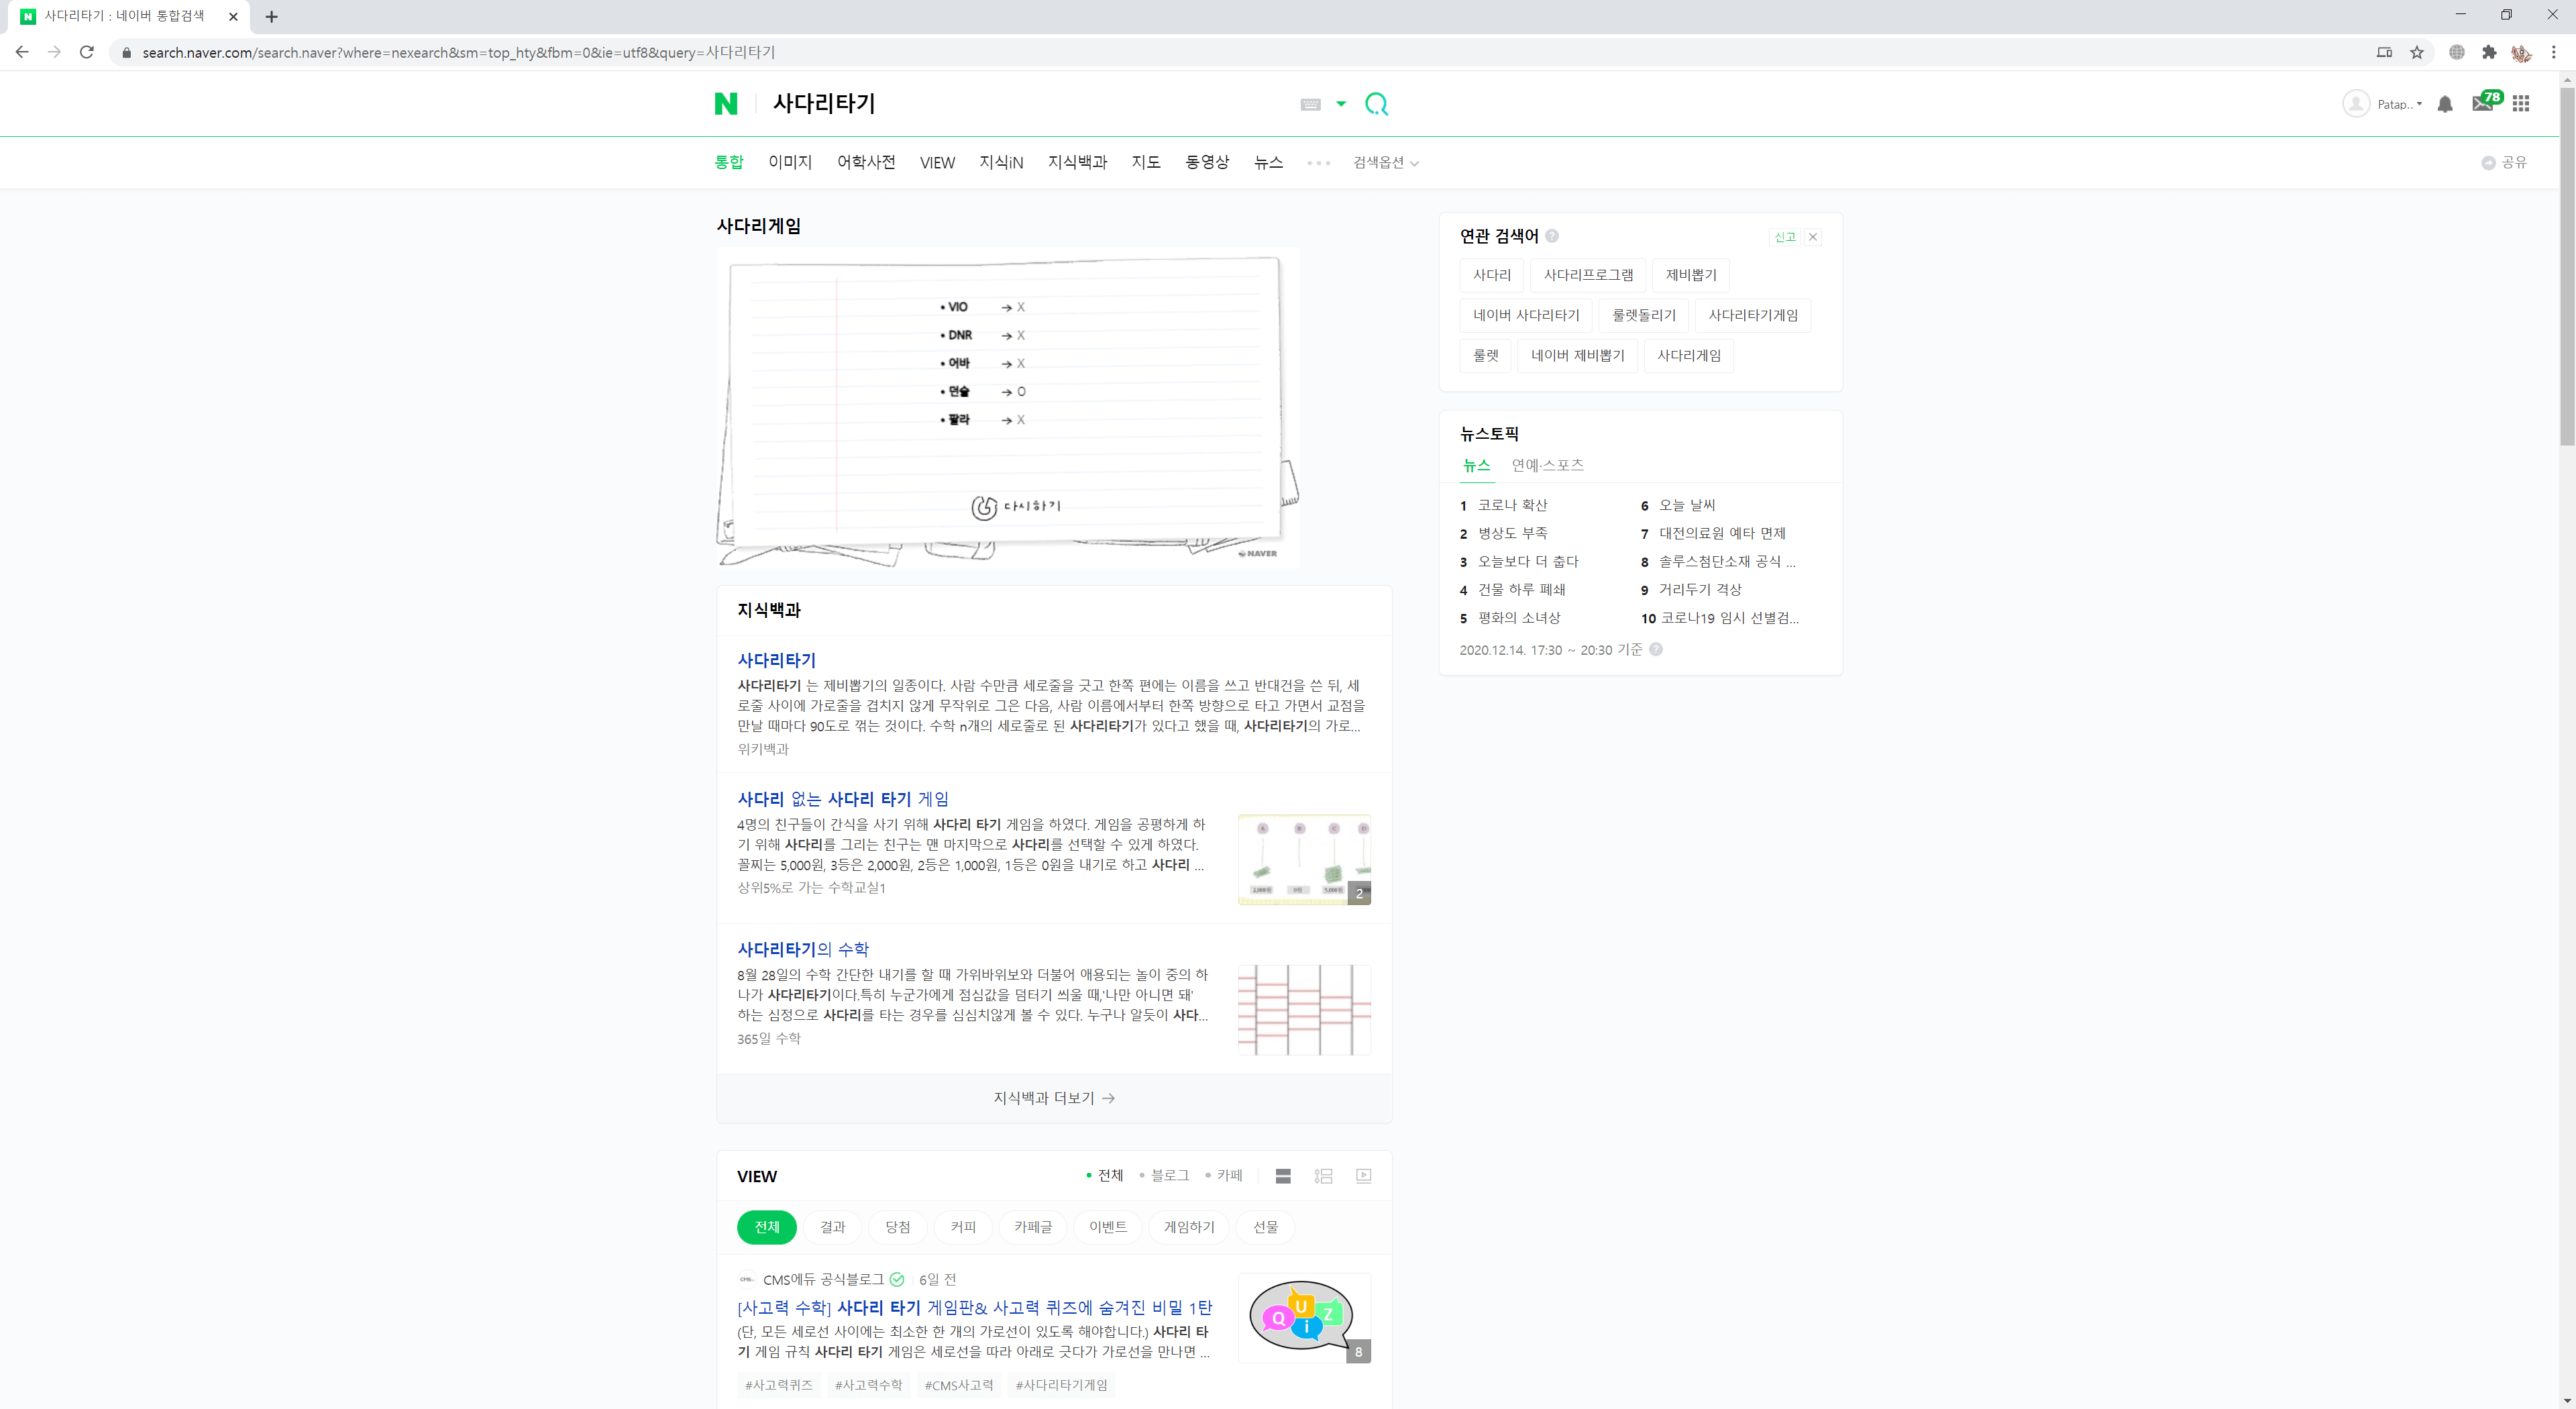Select the 결과 chip
2576x1409 pixels.
click(832, 1227)
